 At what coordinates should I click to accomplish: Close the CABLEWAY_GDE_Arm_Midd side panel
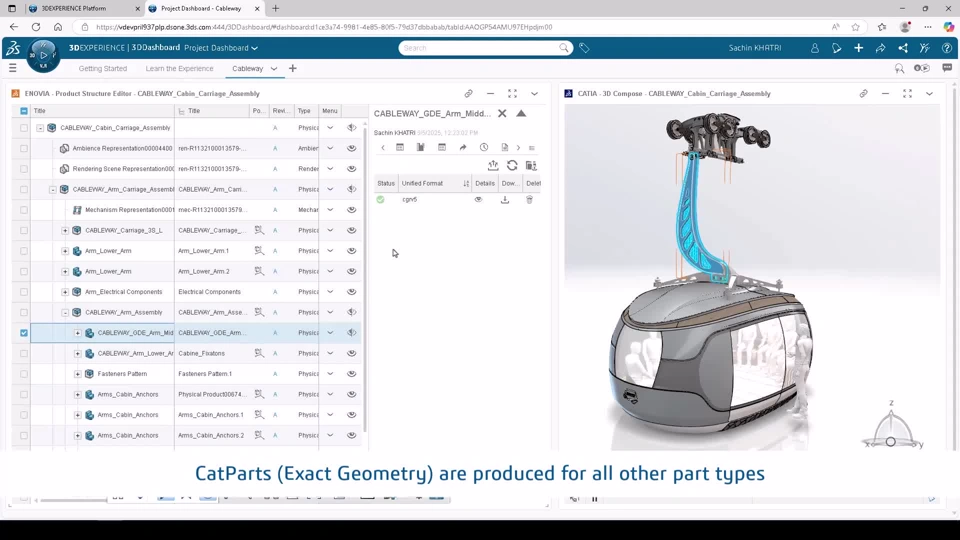click(502, 113)
